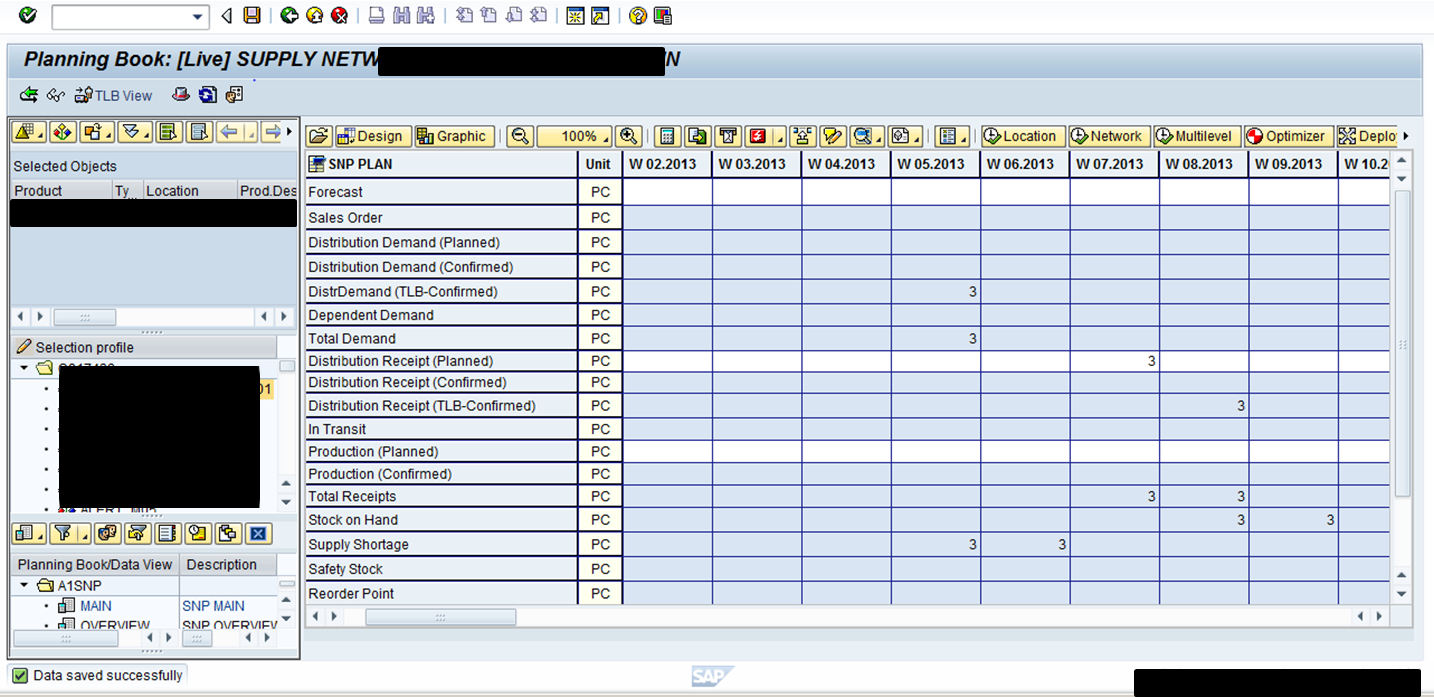This screenshot has height=697, width=1434.
Task: Select the Forecast row label
Action: tap(441, 192)
